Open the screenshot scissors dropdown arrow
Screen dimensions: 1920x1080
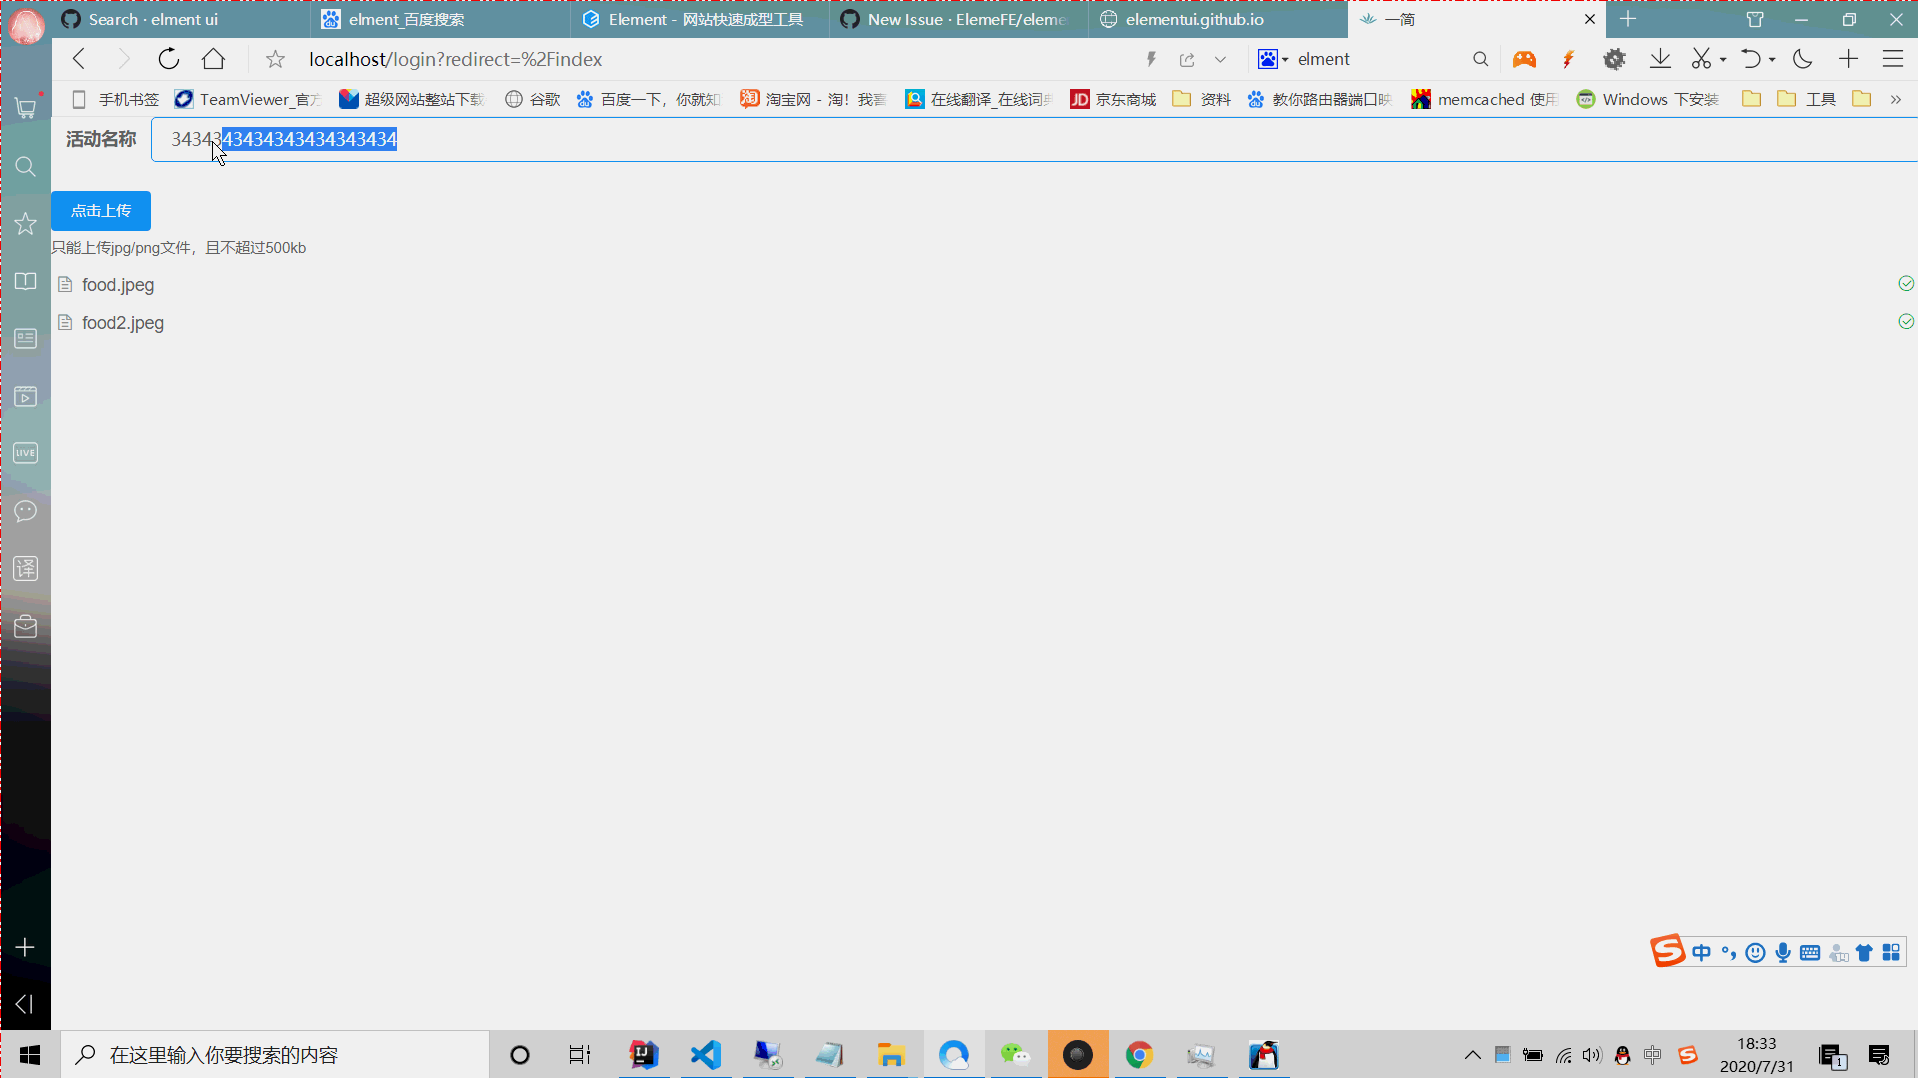coord(1723,60)
